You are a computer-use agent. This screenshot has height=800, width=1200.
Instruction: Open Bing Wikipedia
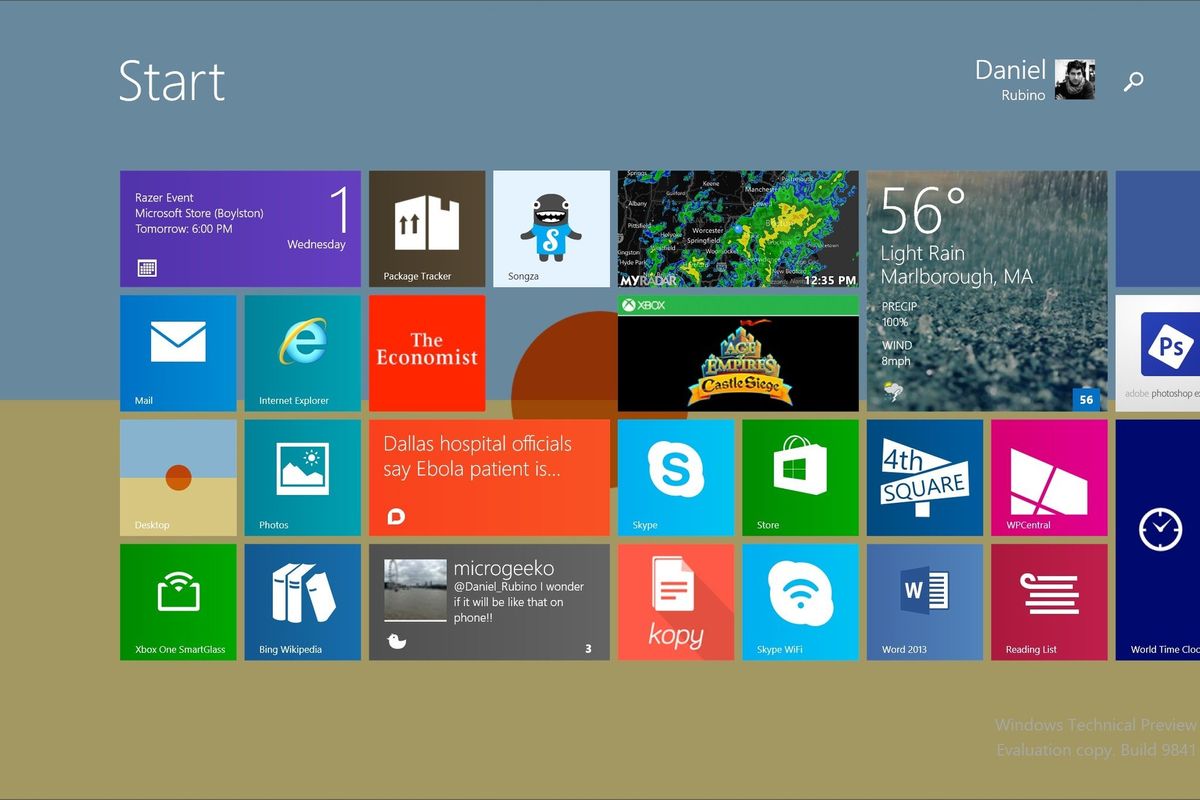tap(302, 602)
